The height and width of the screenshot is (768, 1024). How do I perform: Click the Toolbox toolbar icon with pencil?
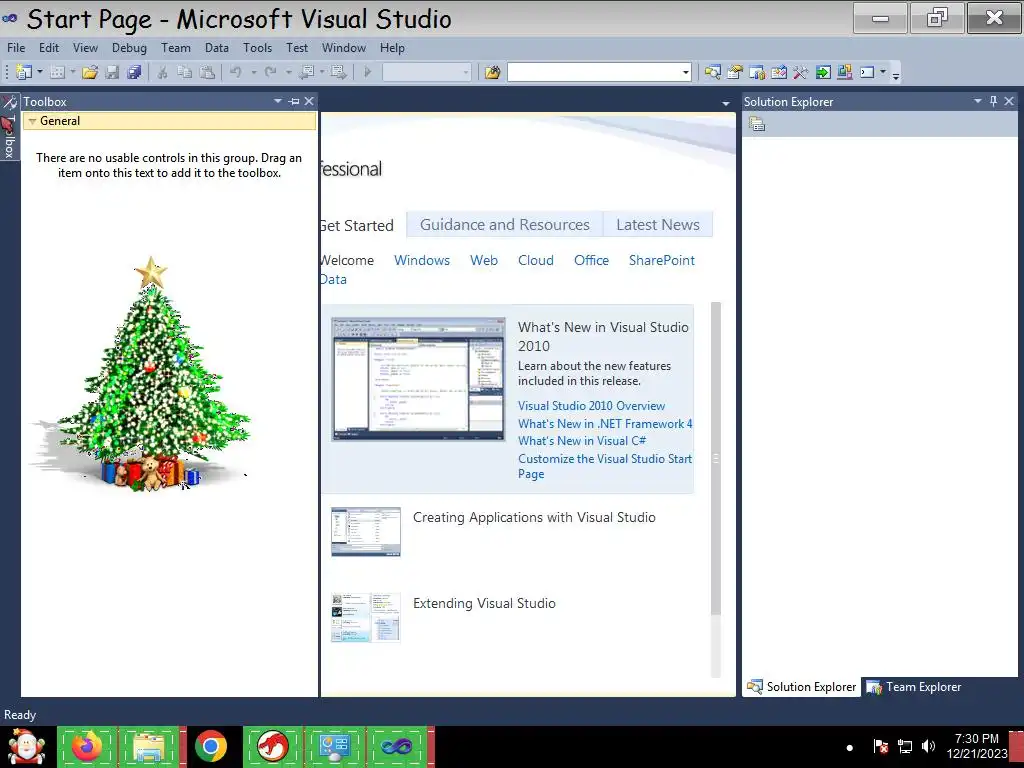pyautogui.click(x=778, y=72)
